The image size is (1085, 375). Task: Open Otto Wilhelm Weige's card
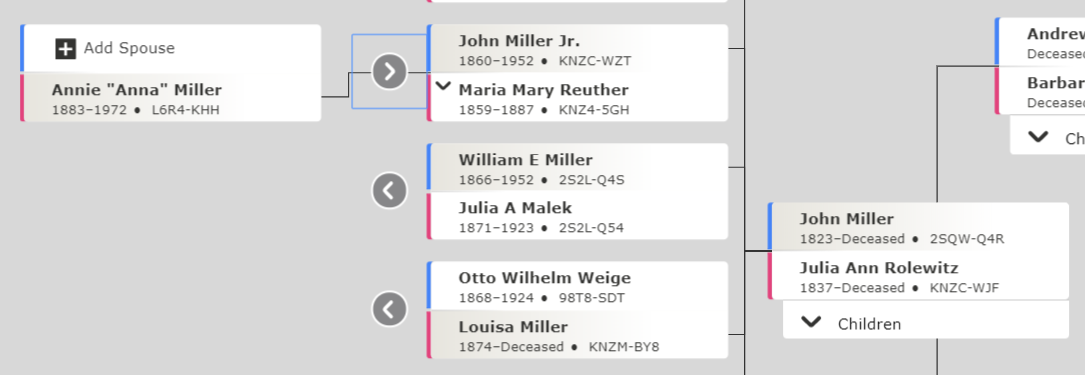(x=578, y=286)
